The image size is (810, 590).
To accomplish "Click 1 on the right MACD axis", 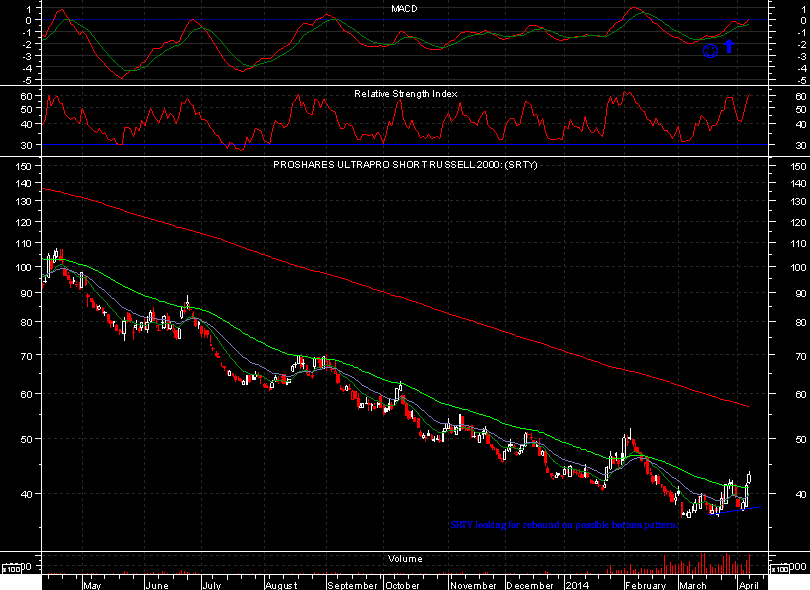I will (803, 9).
